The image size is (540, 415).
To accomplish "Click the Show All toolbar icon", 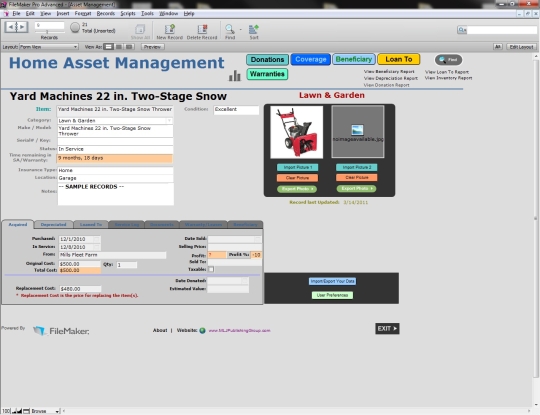I will [x=140, y=29].
